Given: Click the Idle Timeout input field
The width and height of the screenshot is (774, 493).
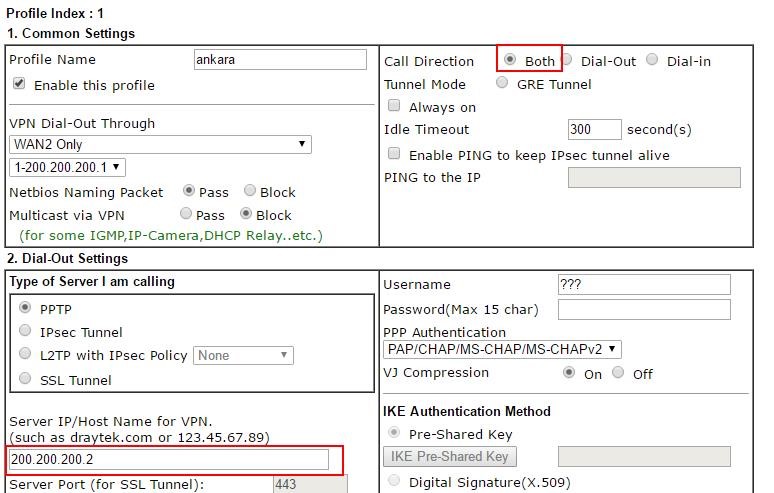Looking at the screenshot, I should [594, 129].
